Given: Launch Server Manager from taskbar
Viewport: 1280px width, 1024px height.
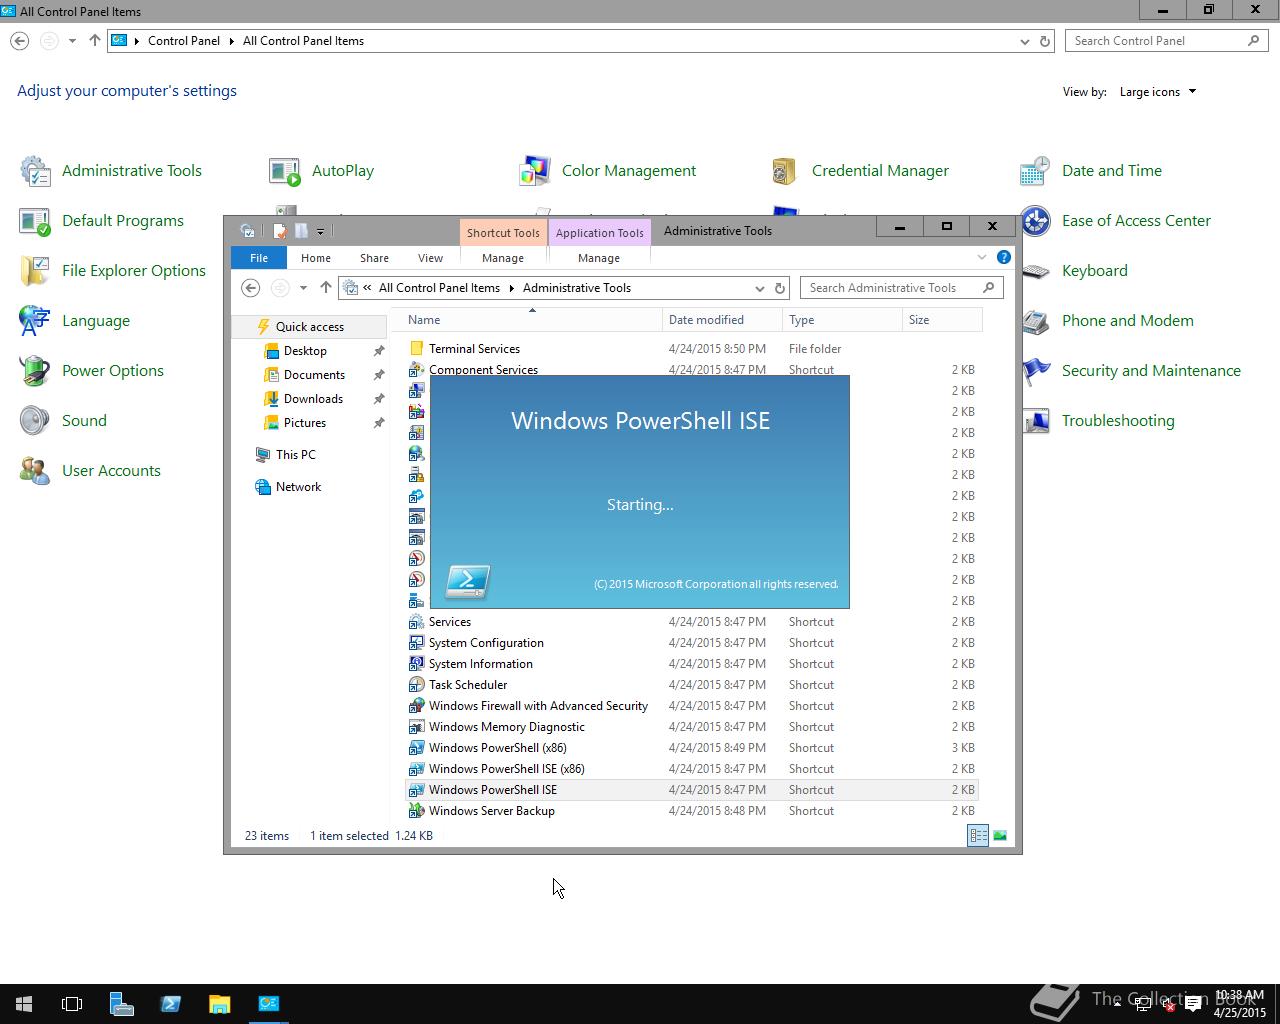Looking at the screenshot, I should (x=121, y=1004).
